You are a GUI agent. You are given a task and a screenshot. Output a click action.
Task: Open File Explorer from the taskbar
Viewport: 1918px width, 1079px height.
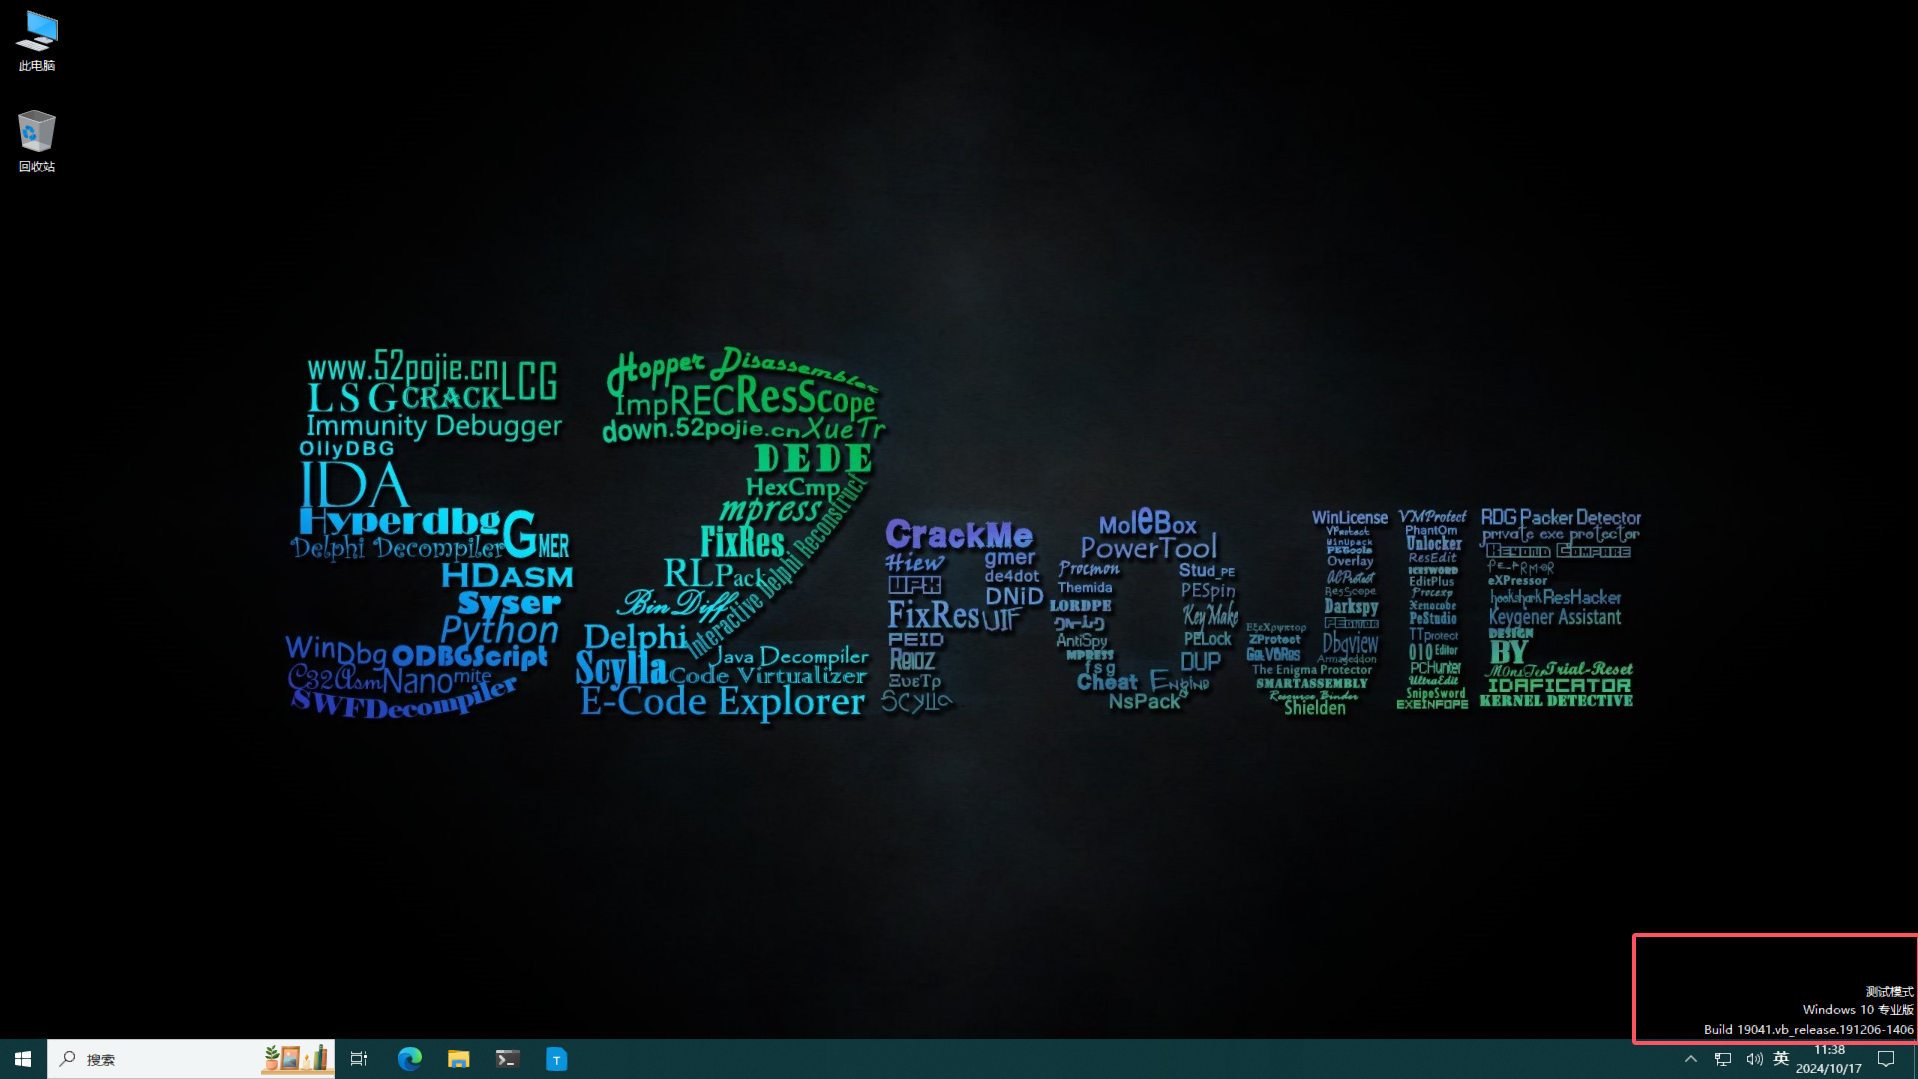click(x=458, y=1059)
